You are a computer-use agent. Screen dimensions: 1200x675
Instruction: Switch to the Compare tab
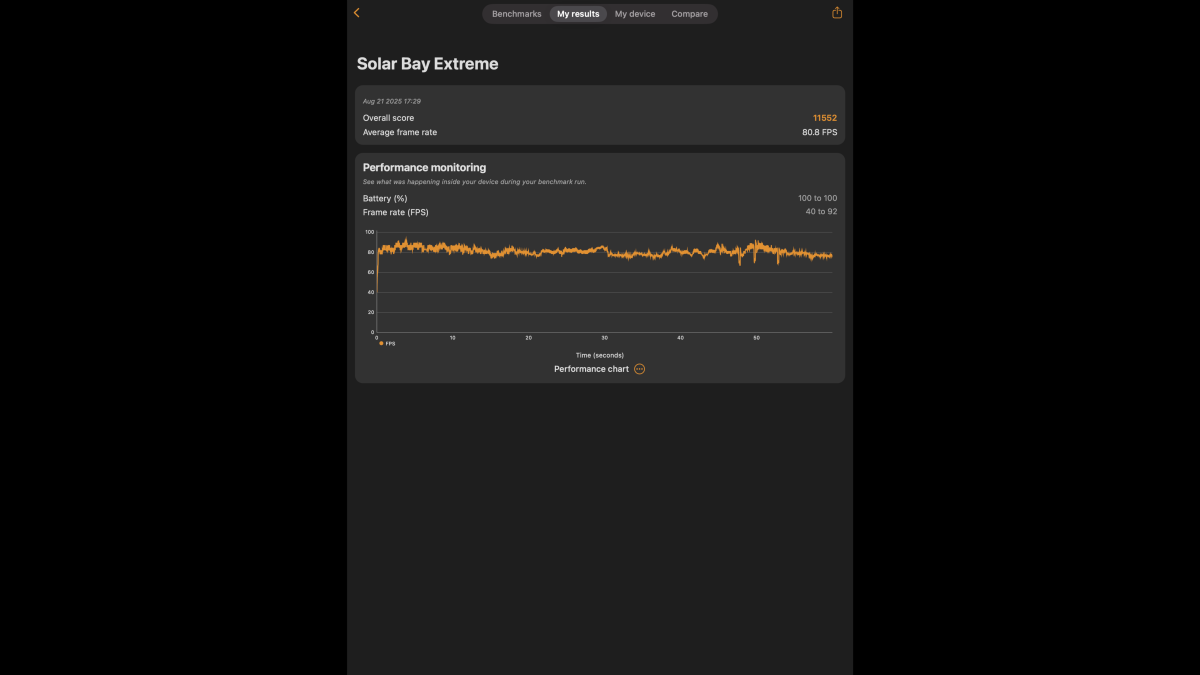690,14
